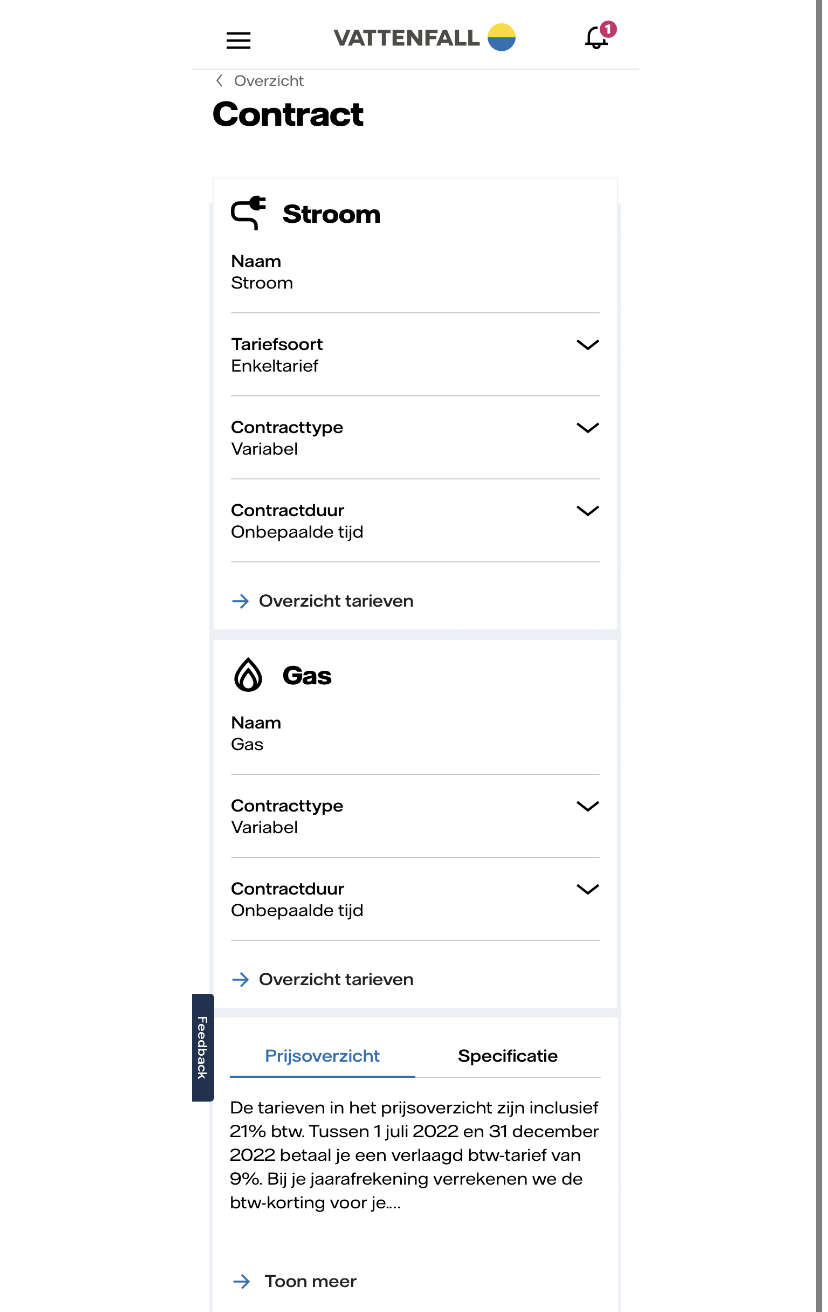Open the notifications bell
828x1312 pixels.
[x=596, y=39]
